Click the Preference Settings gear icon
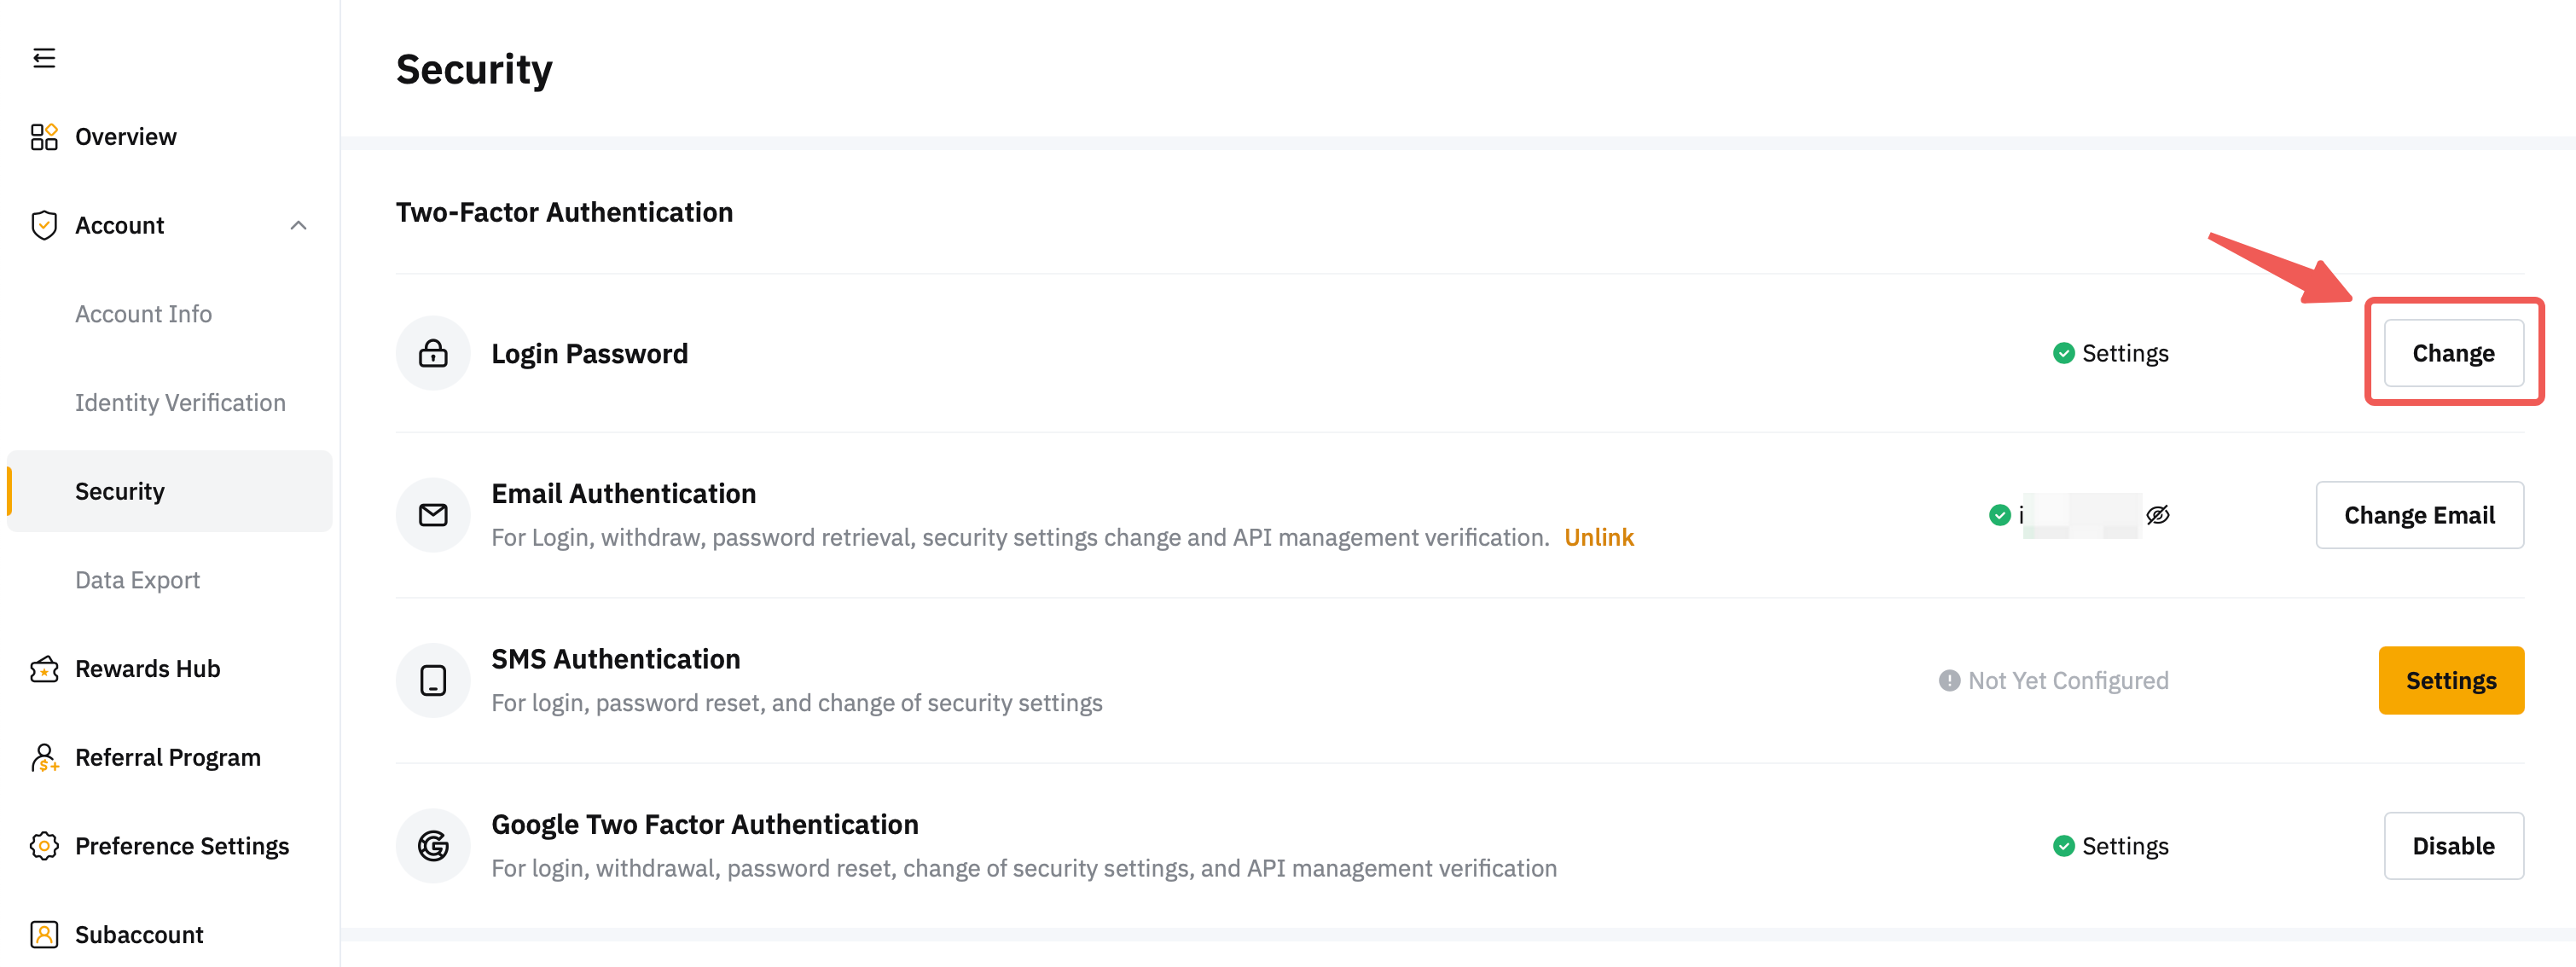2576x967 pixels. coord(44,847)
